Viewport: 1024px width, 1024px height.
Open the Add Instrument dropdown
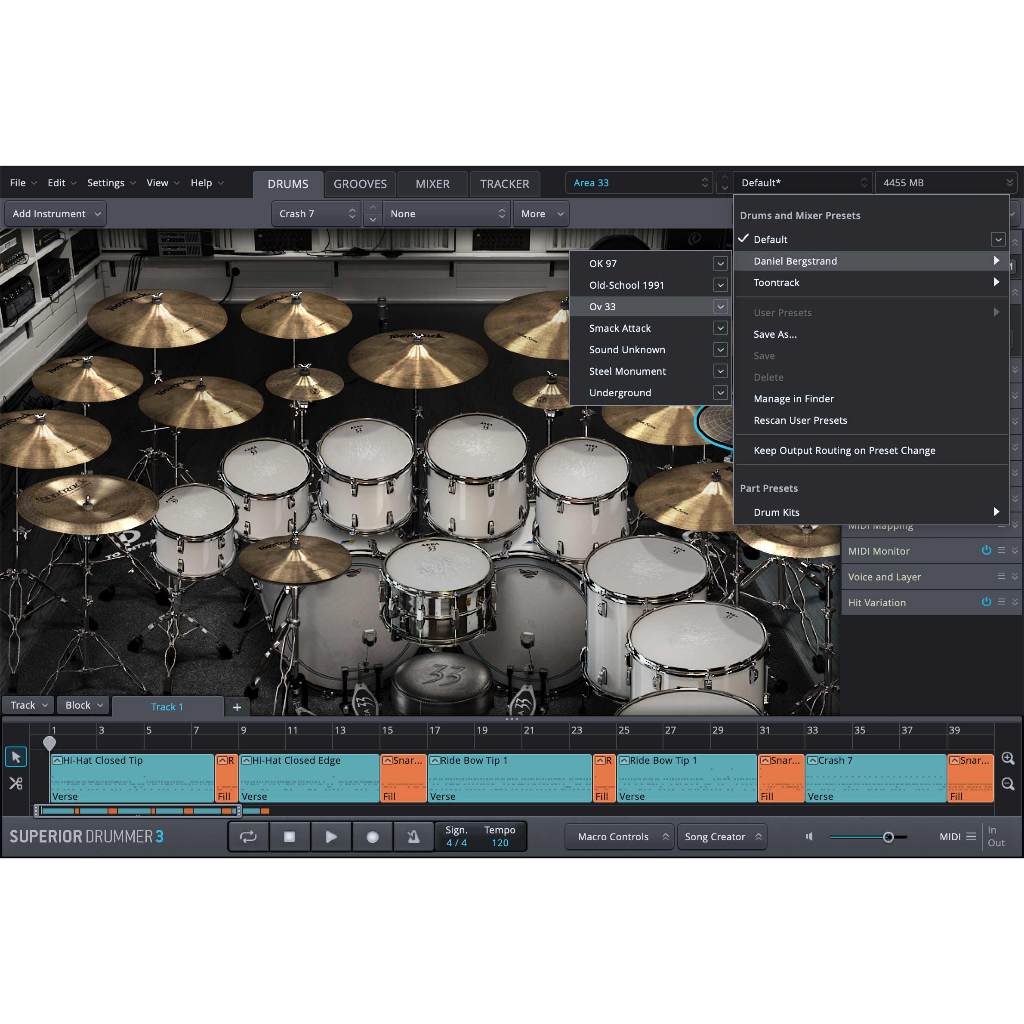[x=56, y=214]
